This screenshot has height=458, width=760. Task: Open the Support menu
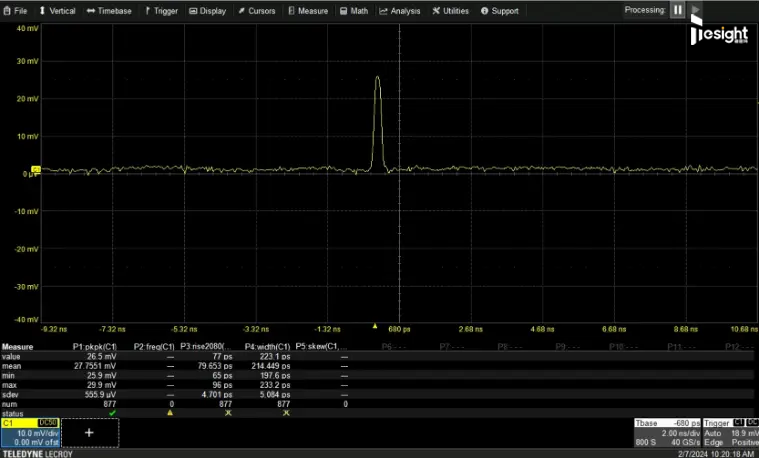500,11
